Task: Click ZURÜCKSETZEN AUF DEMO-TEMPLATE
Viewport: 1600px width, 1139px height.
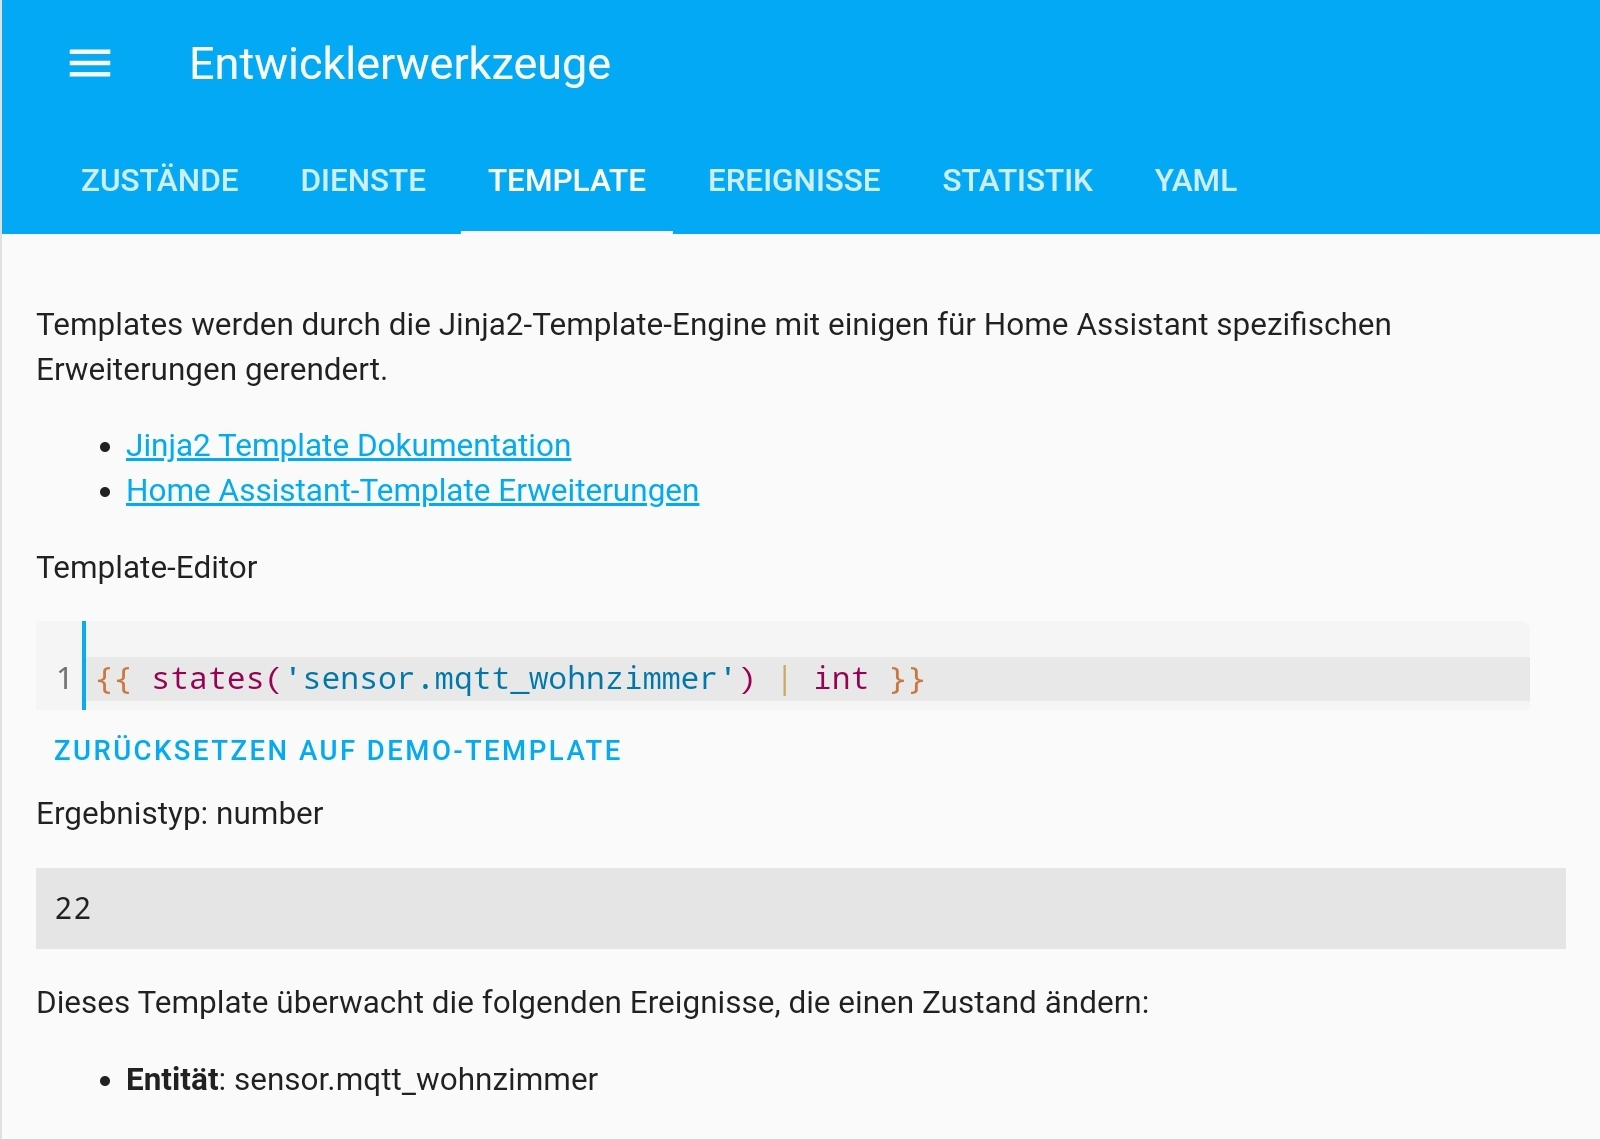Action: [337, 750]
